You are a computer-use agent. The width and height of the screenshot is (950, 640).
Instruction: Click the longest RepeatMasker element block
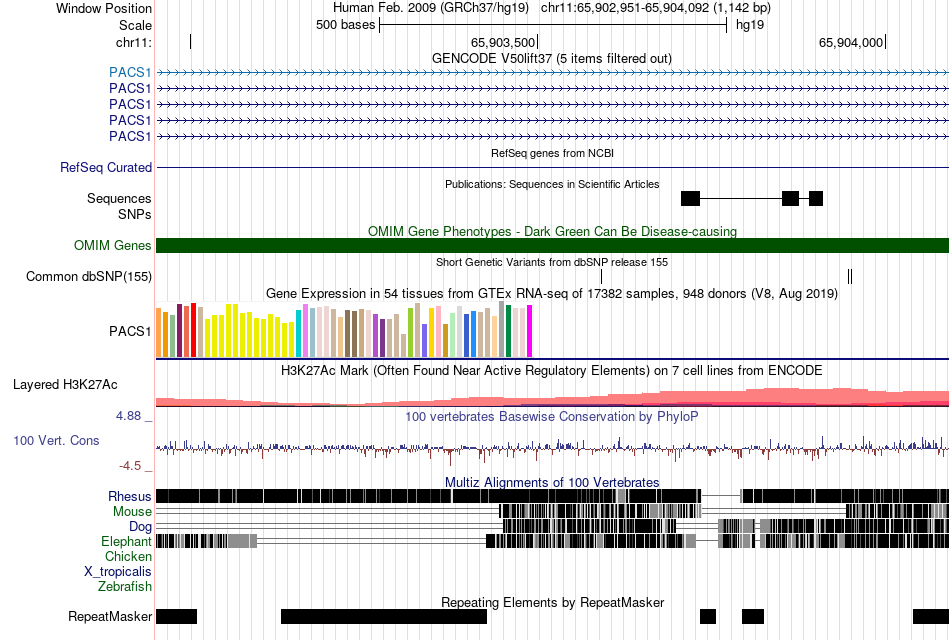(384, 616)
